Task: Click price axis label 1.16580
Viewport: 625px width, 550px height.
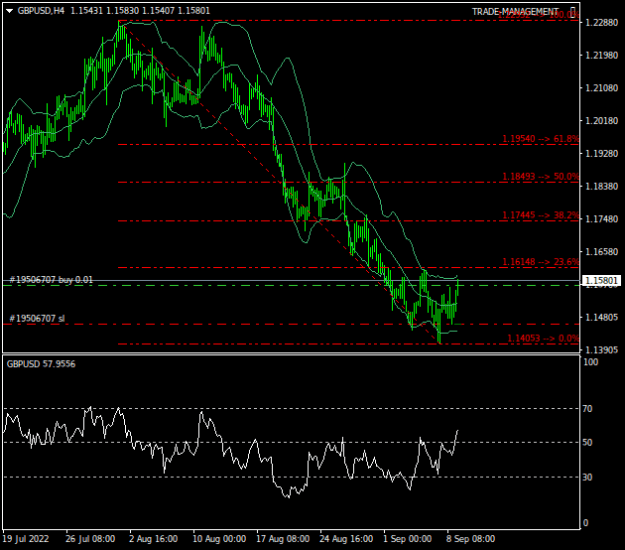Action: point(601,251)
